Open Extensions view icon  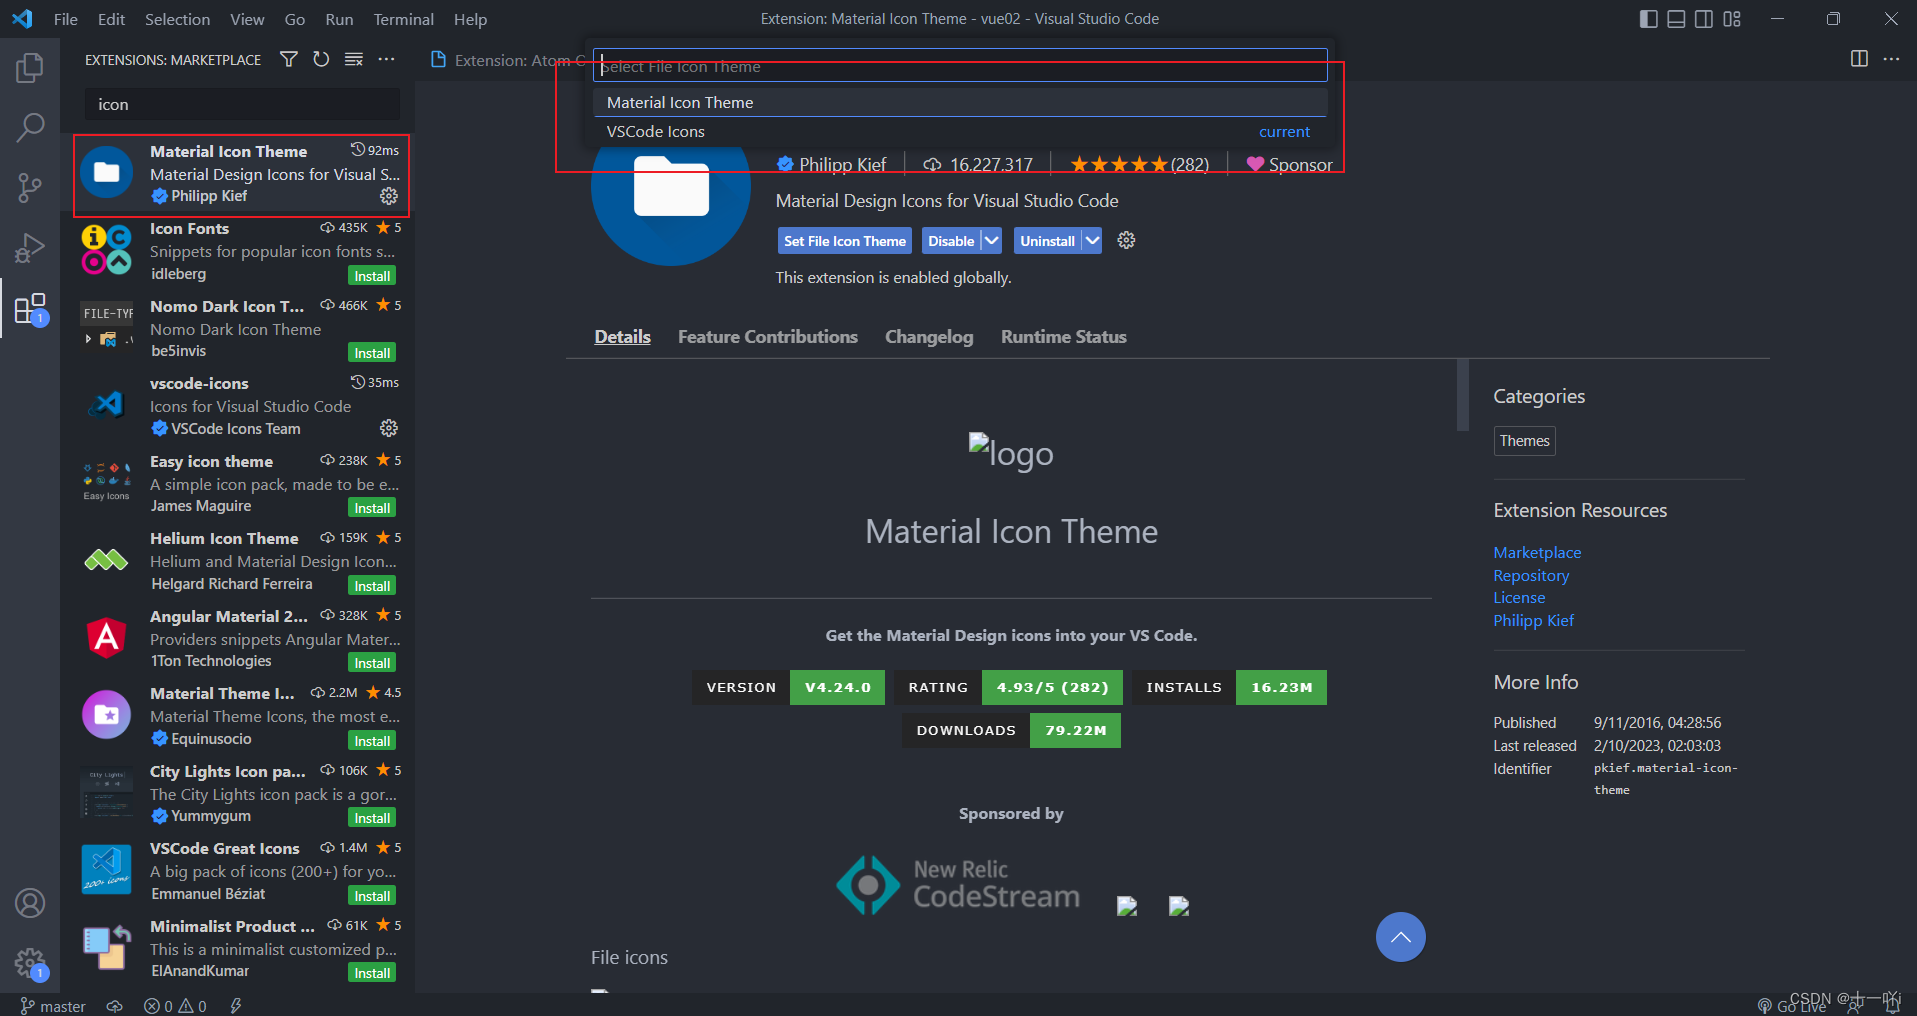[x=30, y=309]
